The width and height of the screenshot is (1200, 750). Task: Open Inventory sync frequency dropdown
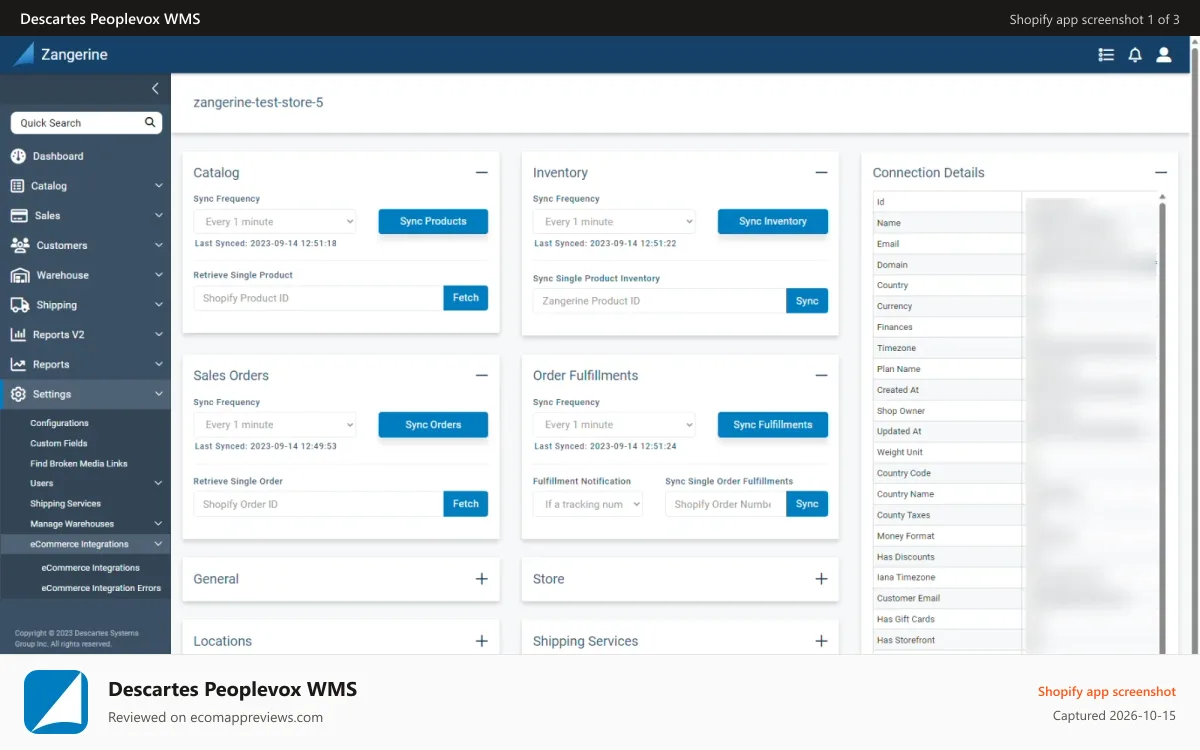coord(614,222)
